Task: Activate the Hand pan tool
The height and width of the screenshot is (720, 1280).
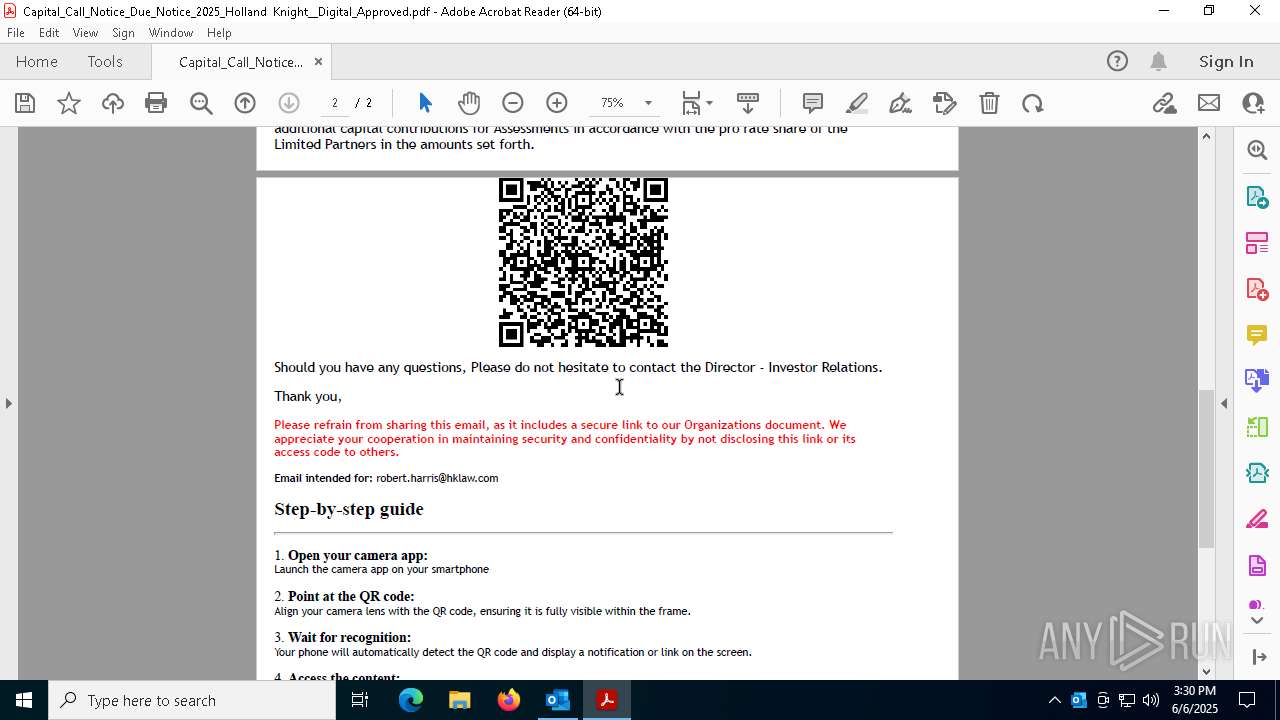Action: point(469,103)
